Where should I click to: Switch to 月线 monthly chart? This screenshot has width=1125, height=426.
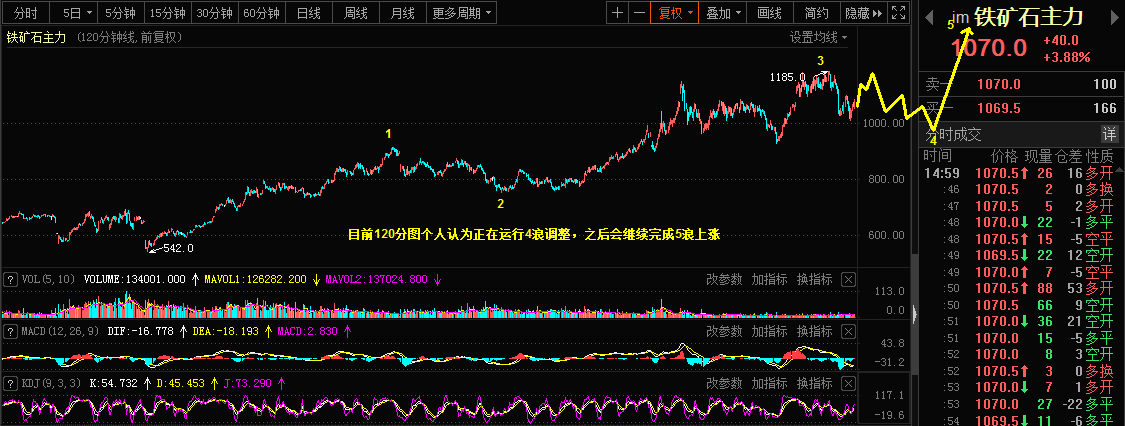coord(403,13)
